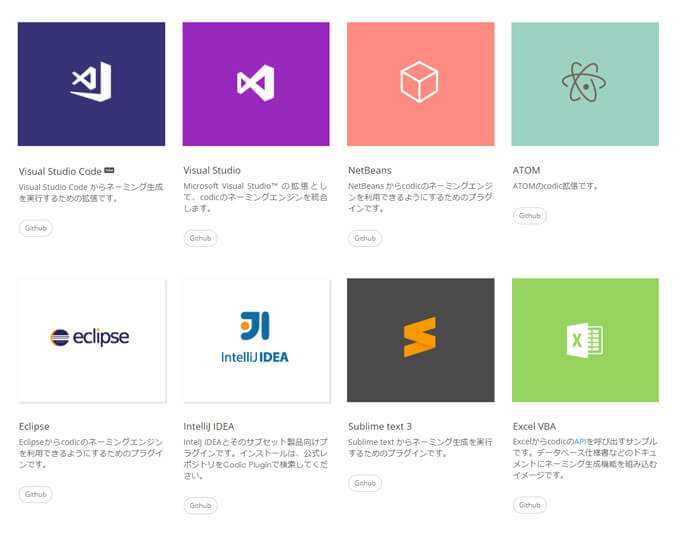
Task: Click the Microsoft Visual Studio description paragraph
Action: click(x=255, y=197)
